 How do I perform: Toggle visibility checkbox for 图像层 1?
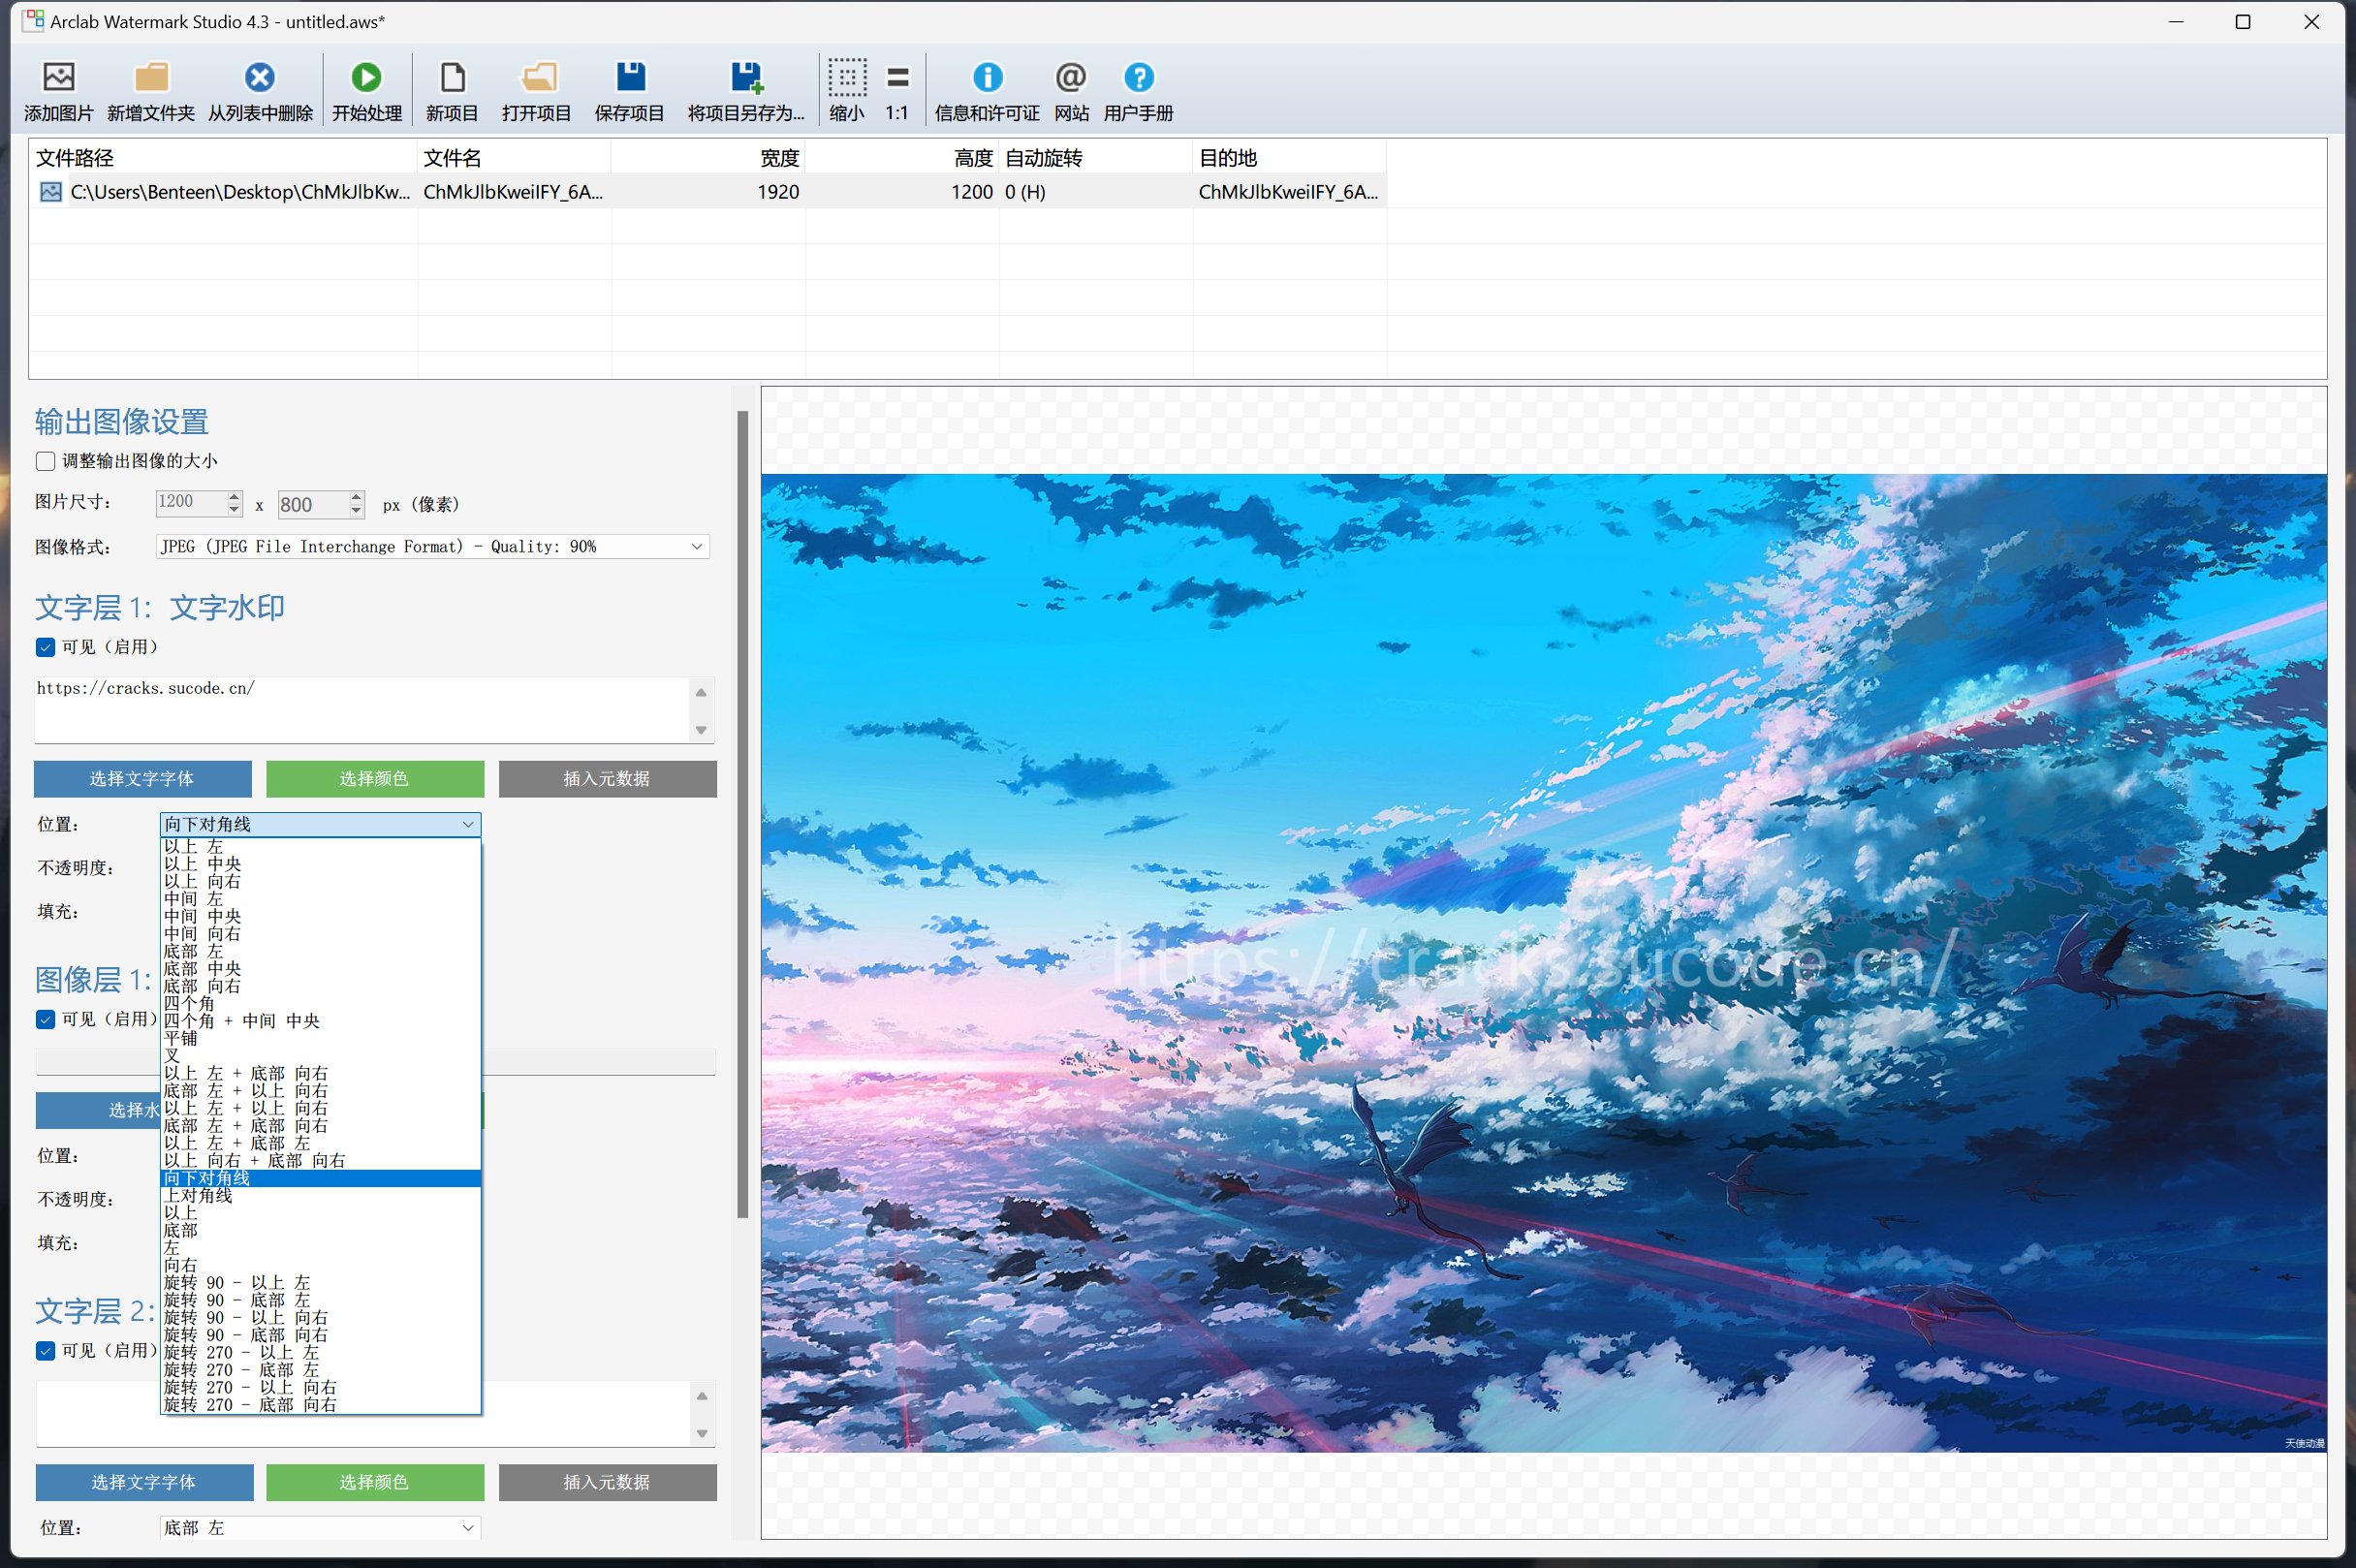tap(45, 1019)
